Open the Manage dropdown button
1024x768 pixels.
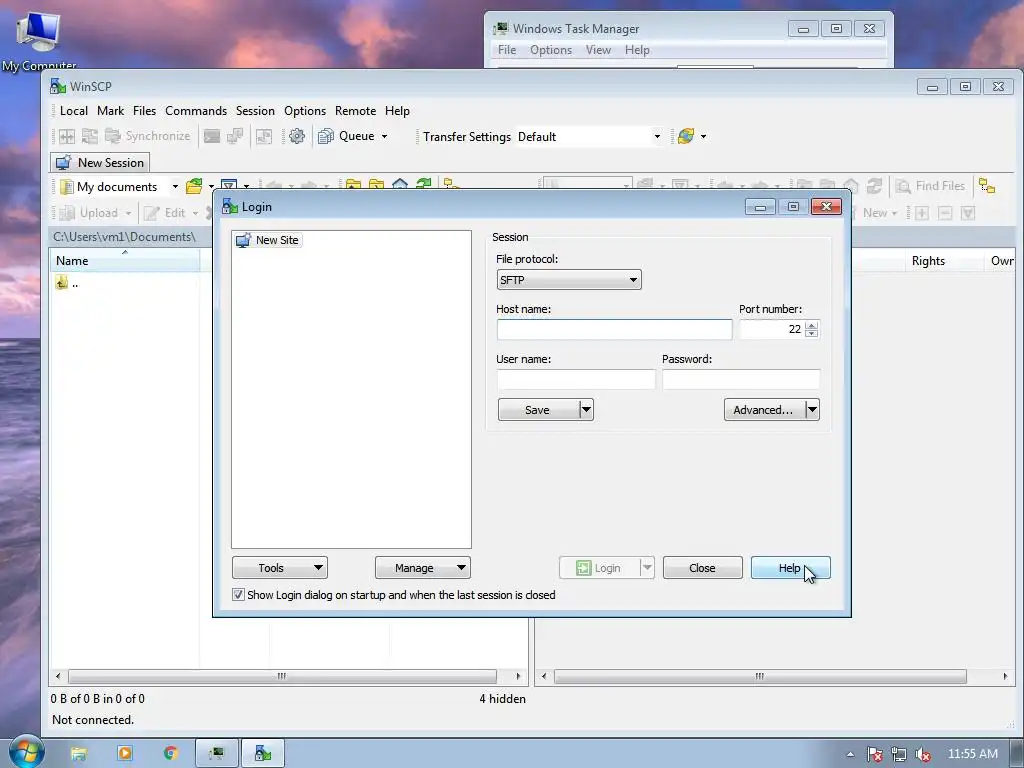tap(423, 568)
